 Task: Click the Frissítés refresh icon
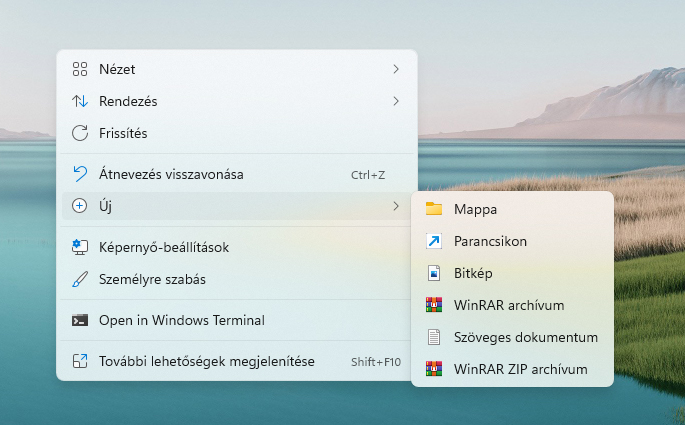coord(81,133)
